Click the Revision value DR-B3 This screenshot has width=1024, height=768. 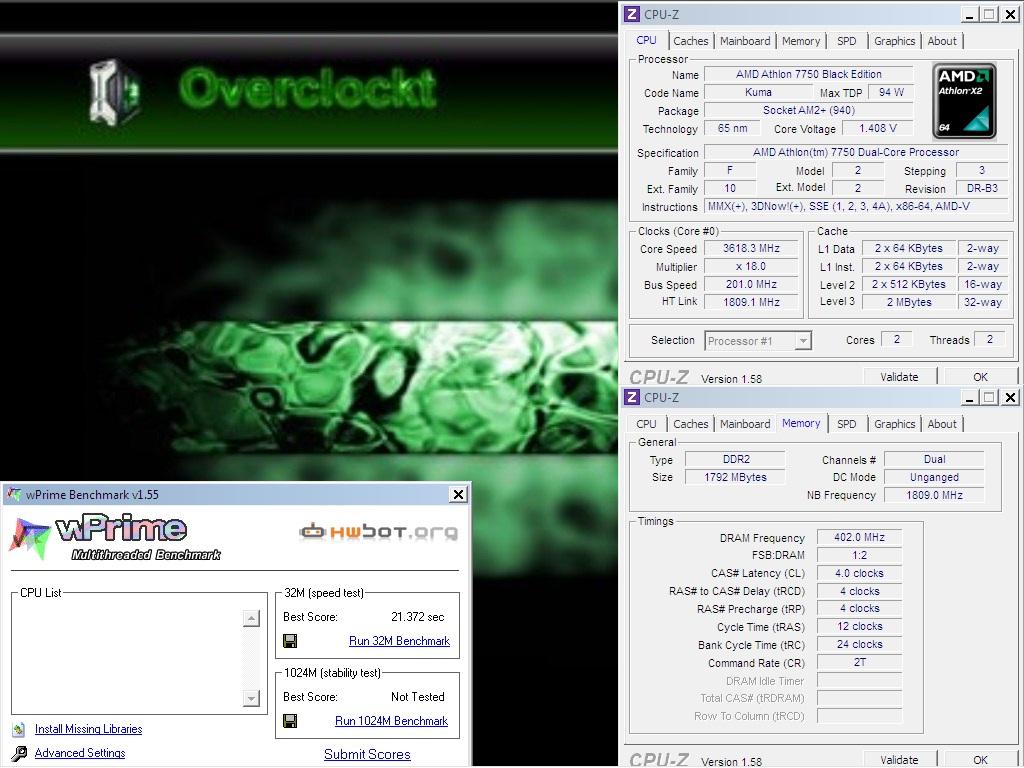pos(982,188)
